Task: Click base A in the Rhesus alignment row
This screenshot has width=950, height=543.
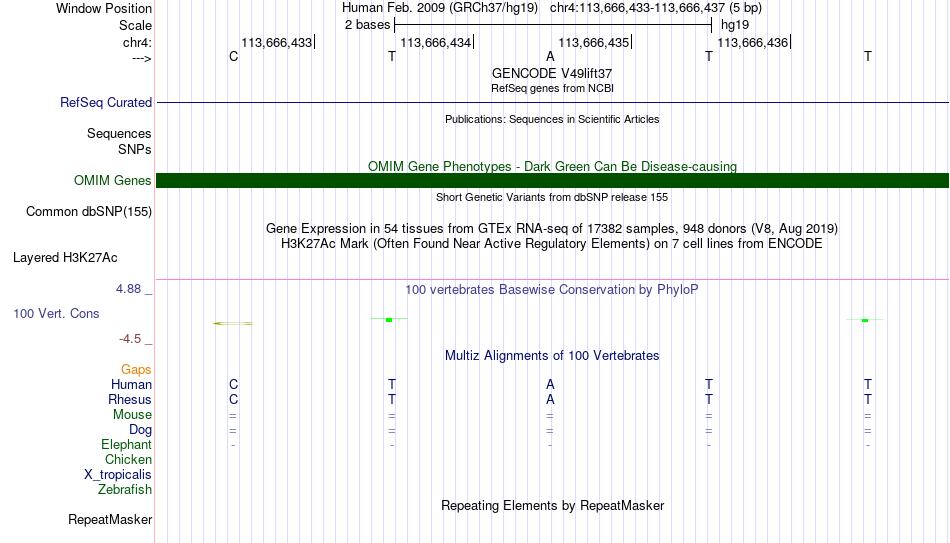Action: [x=550, y=399]
